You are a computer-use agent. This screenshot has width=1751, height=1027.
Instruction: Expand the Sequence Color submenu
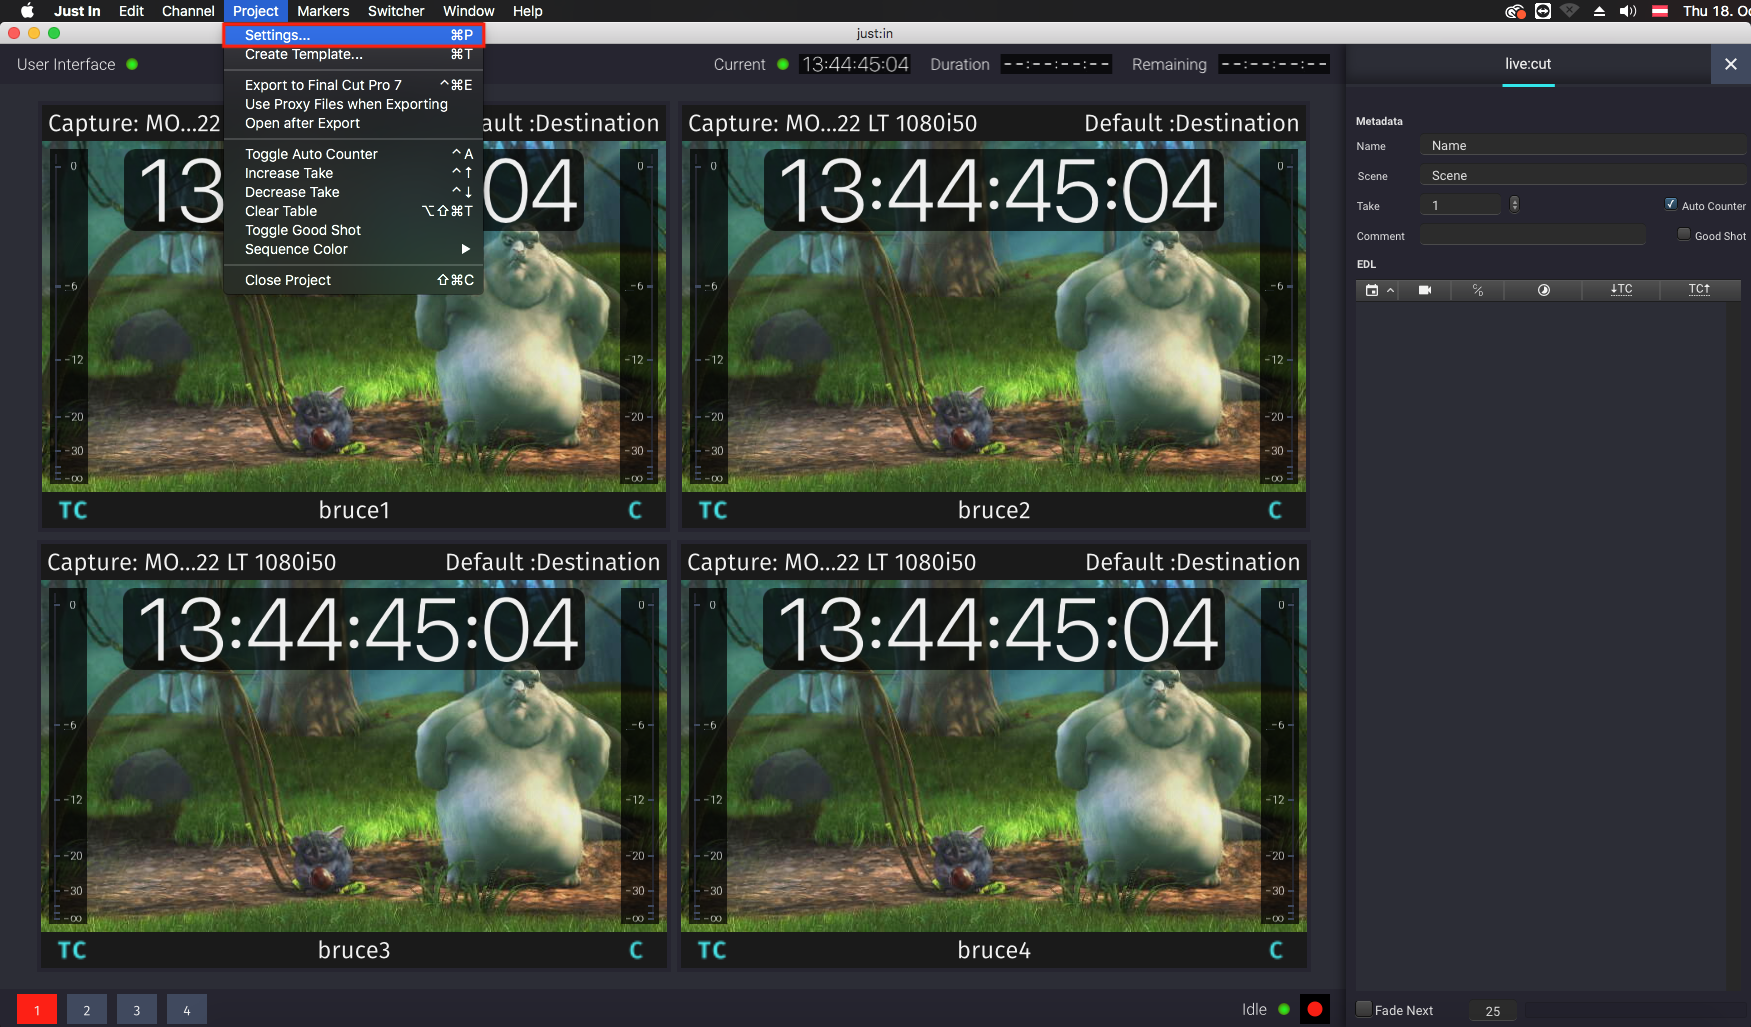pyautogui.click(x=353, y=249)
